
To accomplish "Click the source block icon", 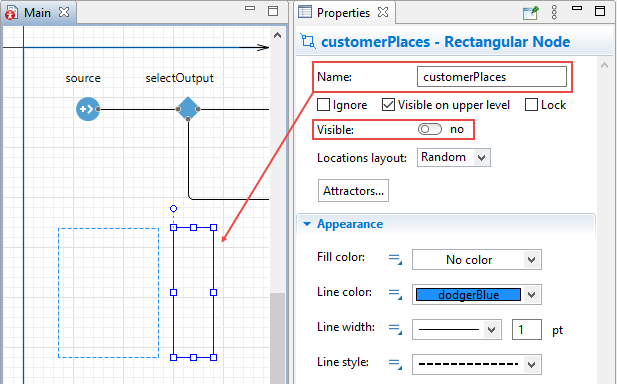I will click(x=88, y=109).
